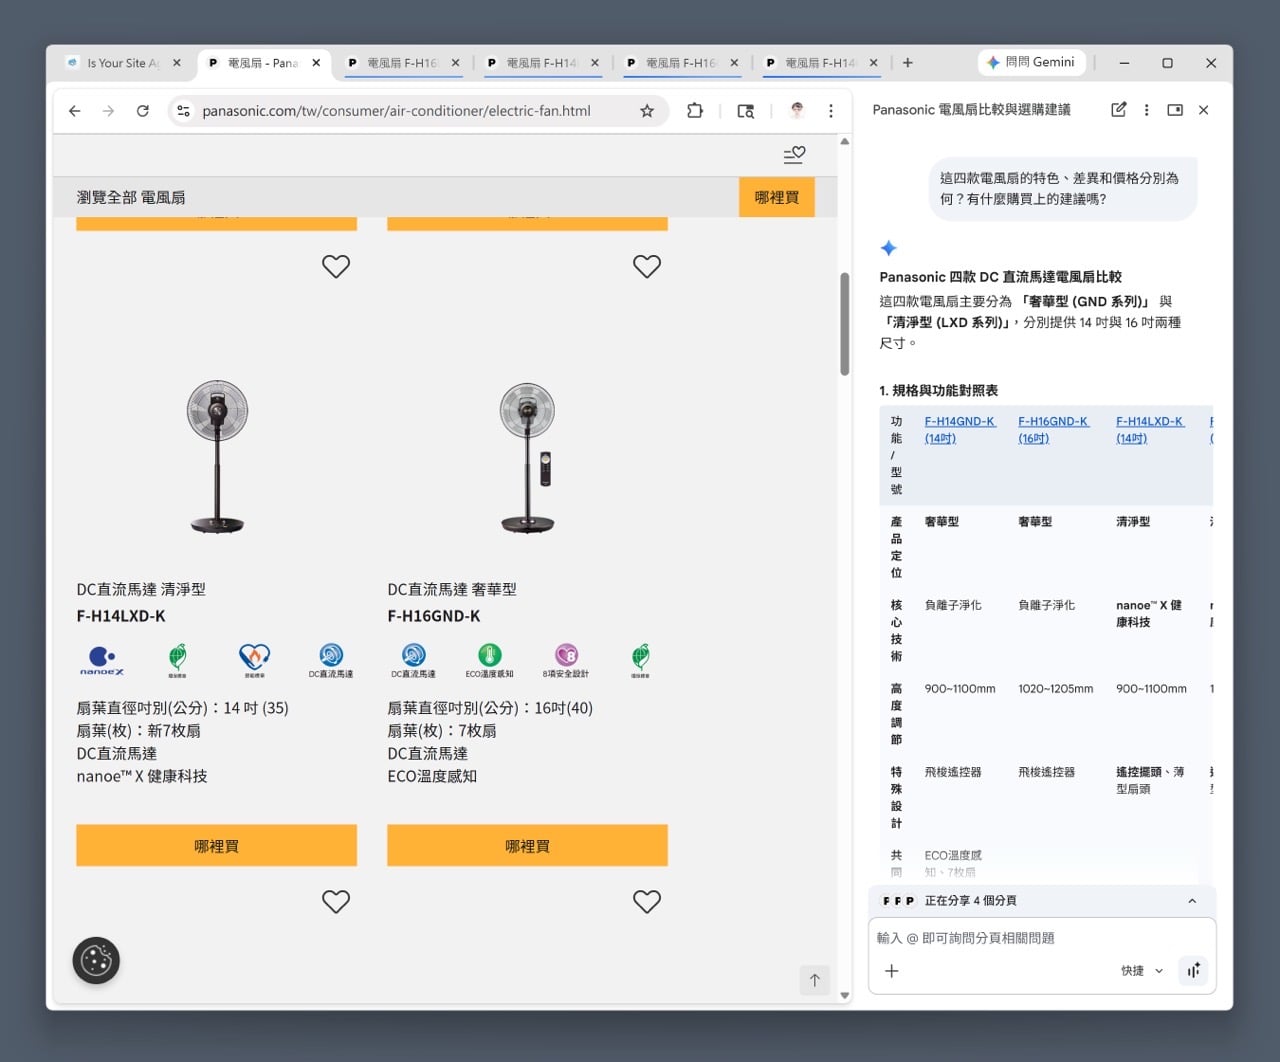Open the F-H14GND-K (14吋) link

point(959,430)
